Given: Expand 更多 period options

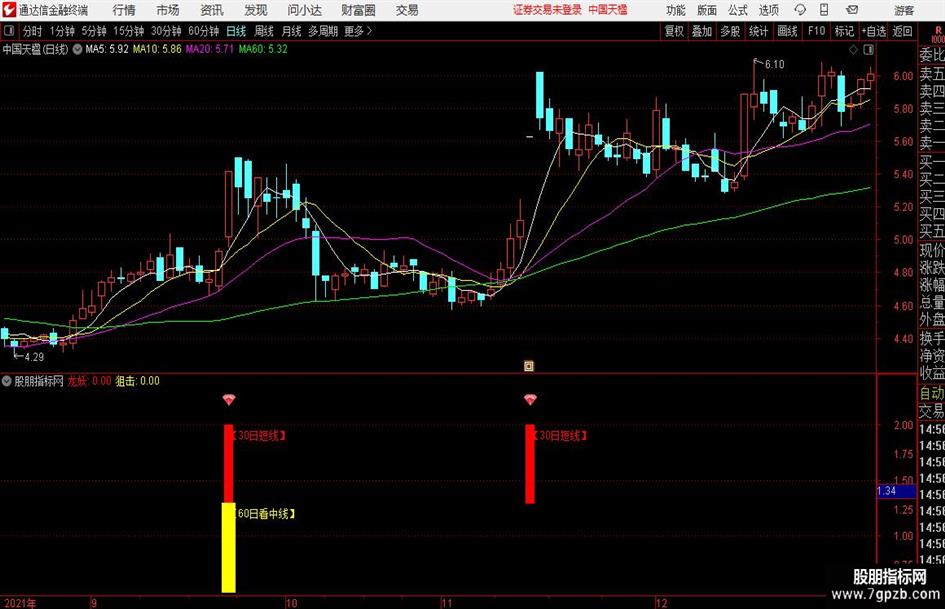Looking at the screenshot, I should tap(358, 31).
